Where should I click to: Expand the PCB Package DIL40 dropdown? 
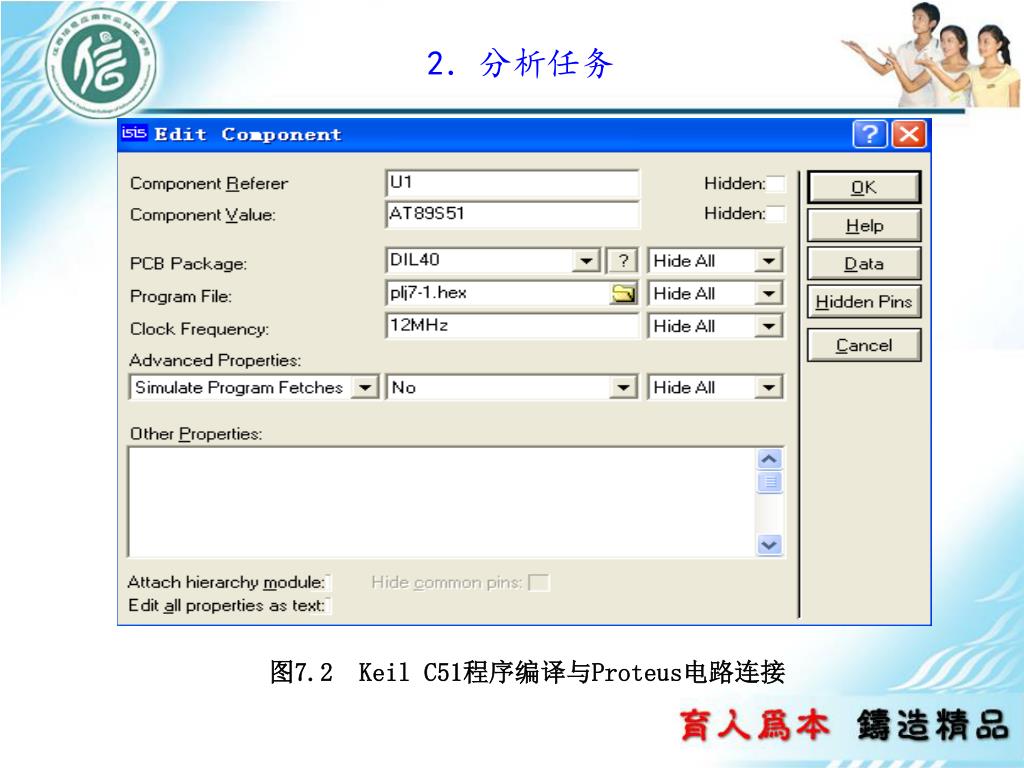[x=586, y=261]
